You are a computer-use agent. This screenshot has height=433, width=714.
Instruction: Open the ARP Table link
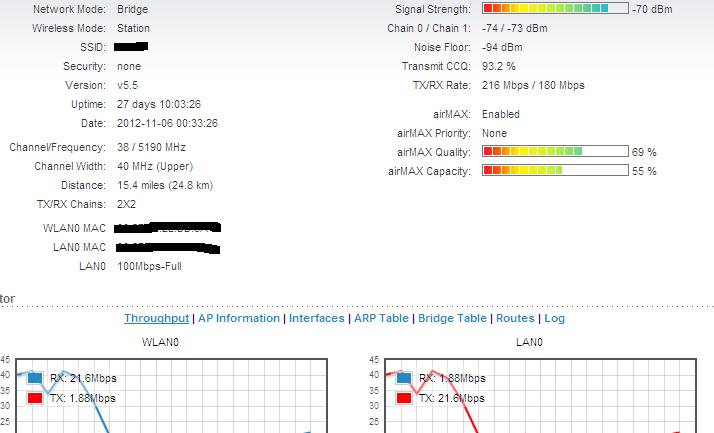coord(381,318)
